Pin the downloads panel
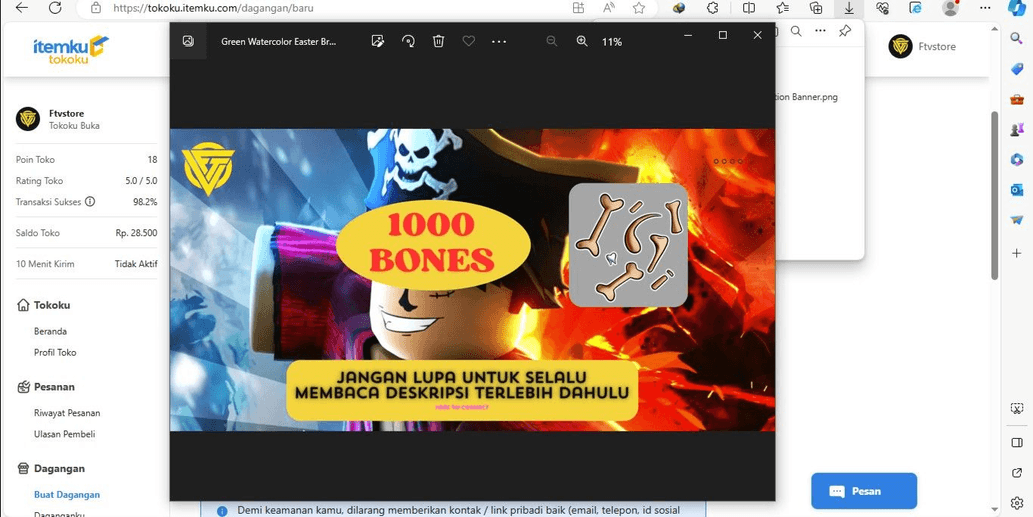 click(845, 31)
